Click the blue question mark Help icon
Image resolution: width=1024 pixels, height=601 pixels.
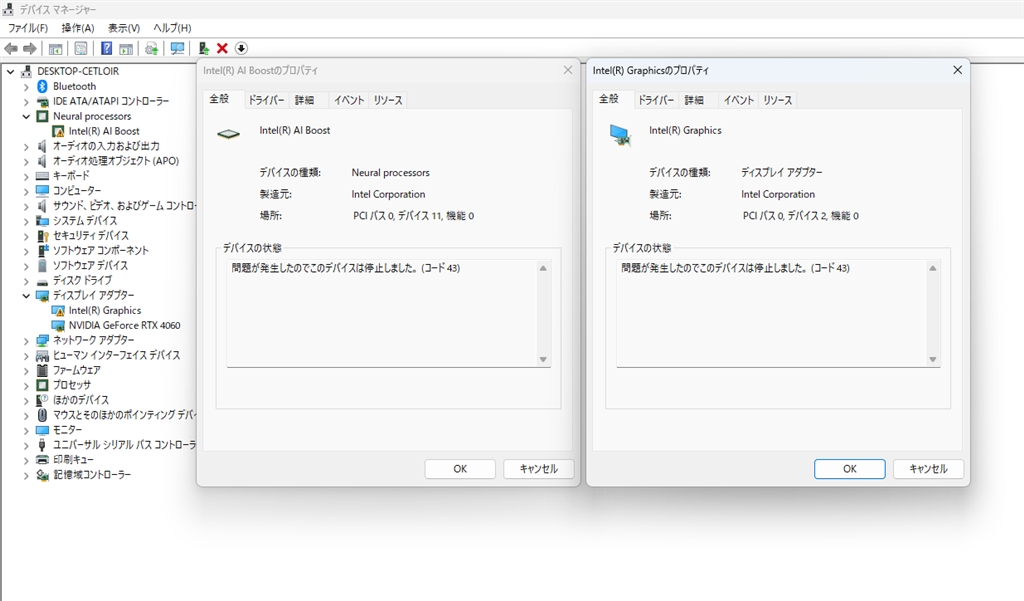[106, 48]
